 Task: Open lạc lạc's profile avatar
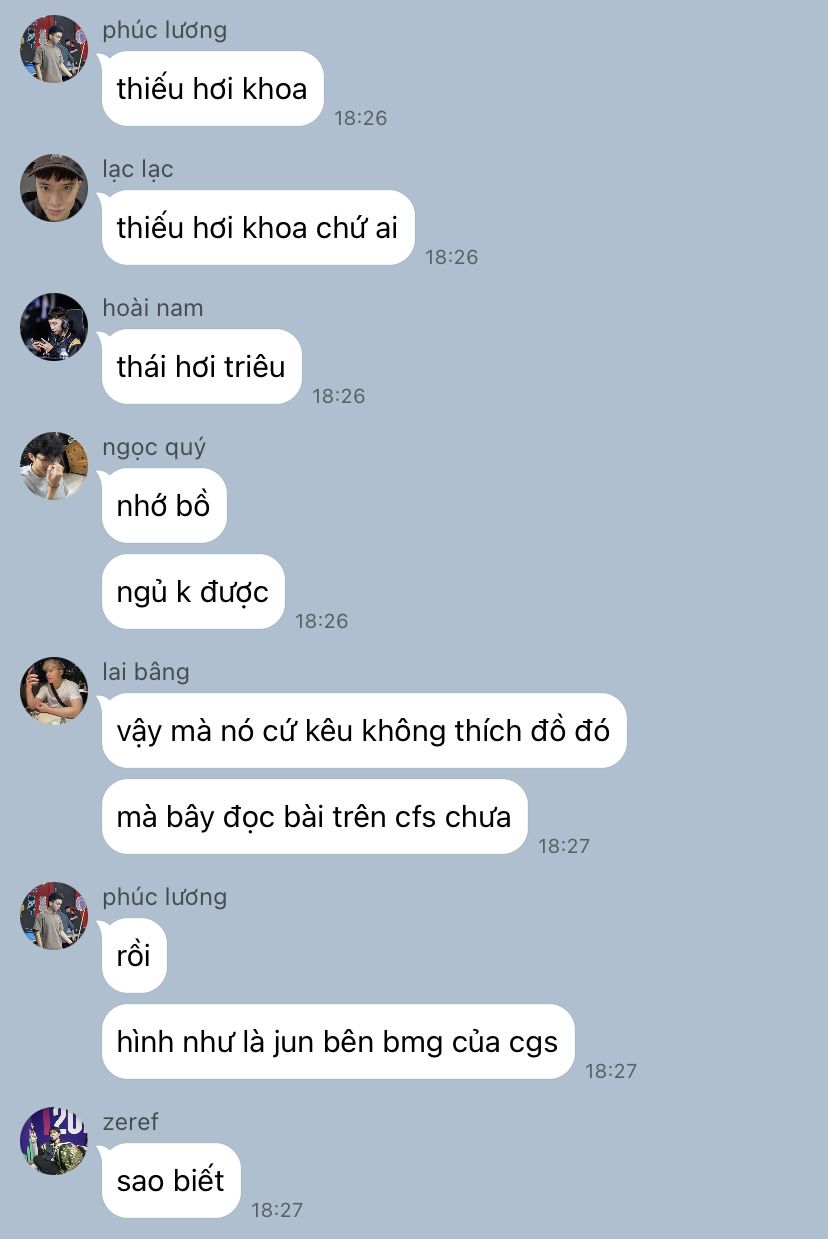(54, 188)
